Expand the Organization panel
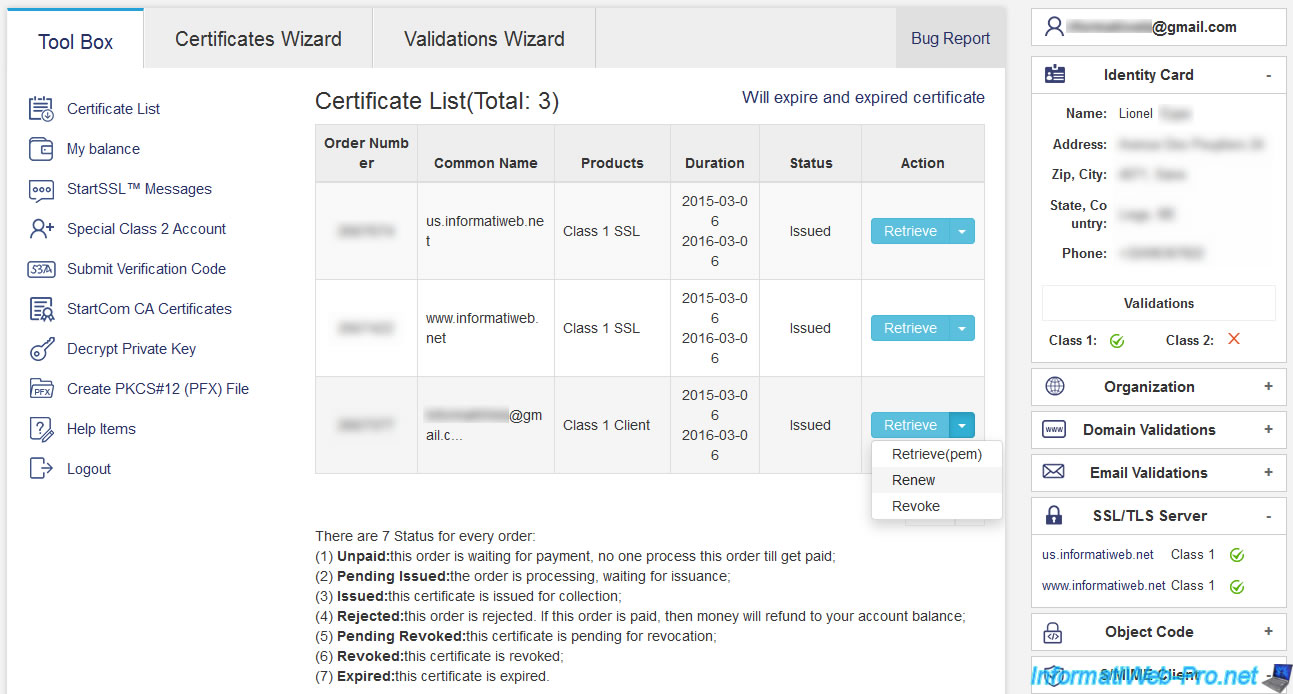The image size is (1293, 694). click(1268, 387)
